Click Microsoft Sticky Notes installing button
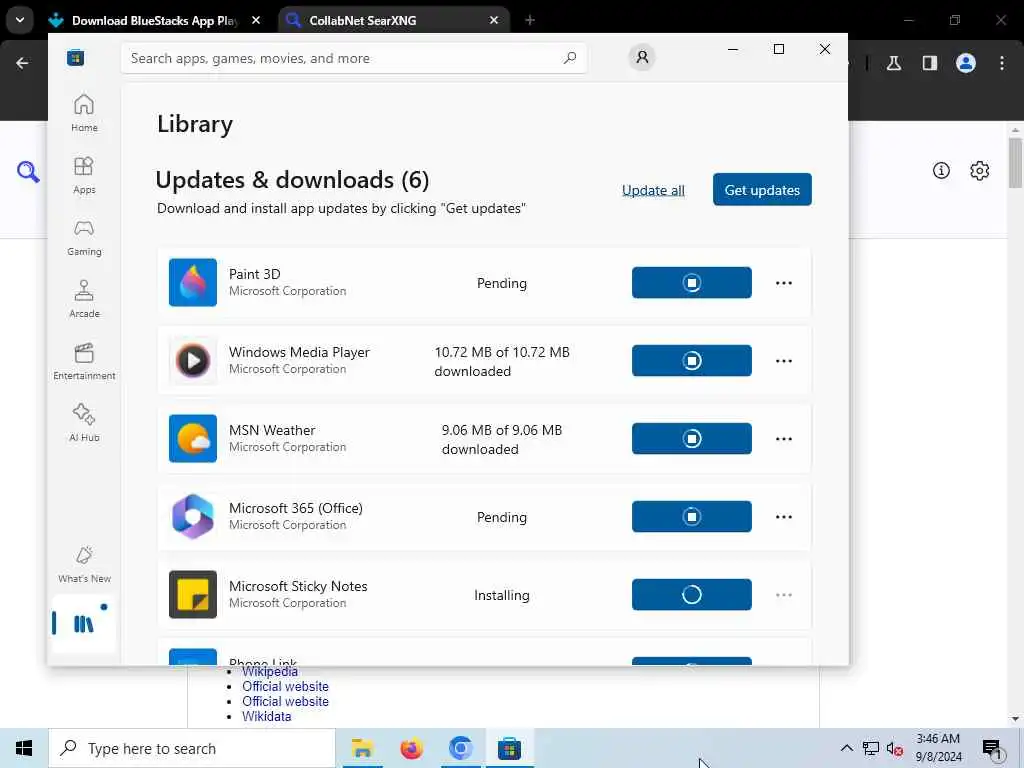The image size is (1024, 768). [x=692, y=594]
